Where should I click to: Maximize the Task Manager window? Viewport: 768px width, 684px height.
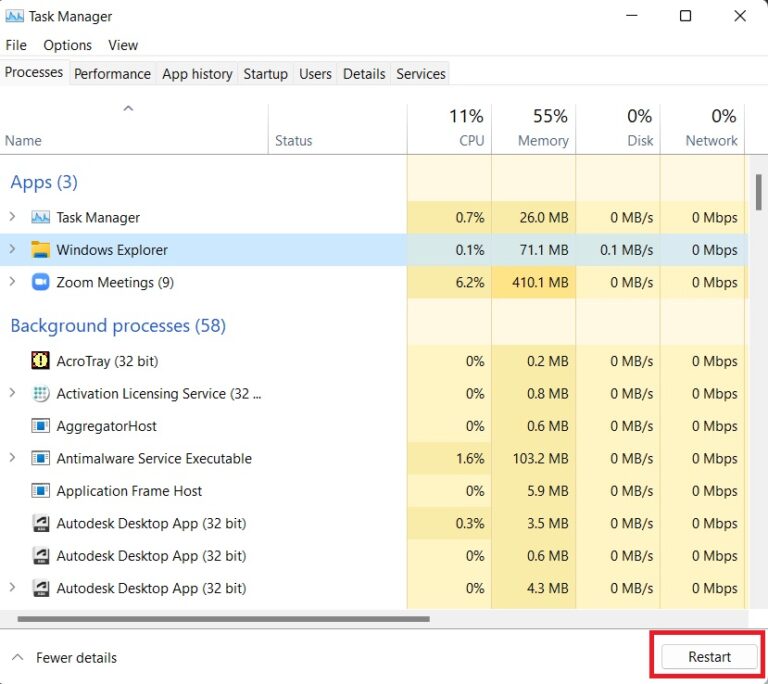[685, 16]
